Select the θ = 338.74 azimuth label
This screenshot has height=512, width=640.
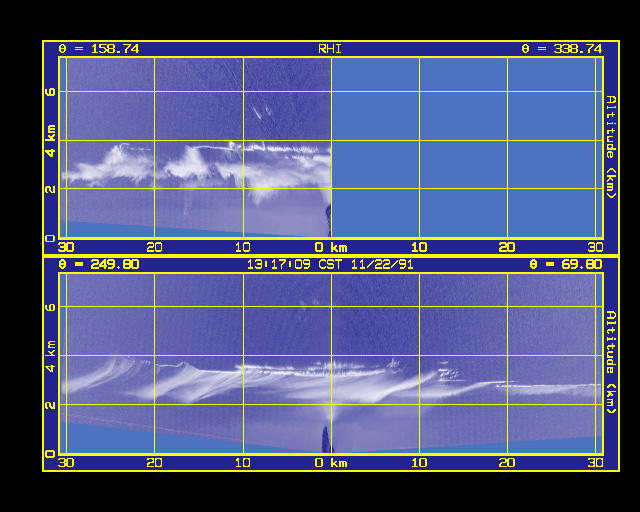point(562,49)
